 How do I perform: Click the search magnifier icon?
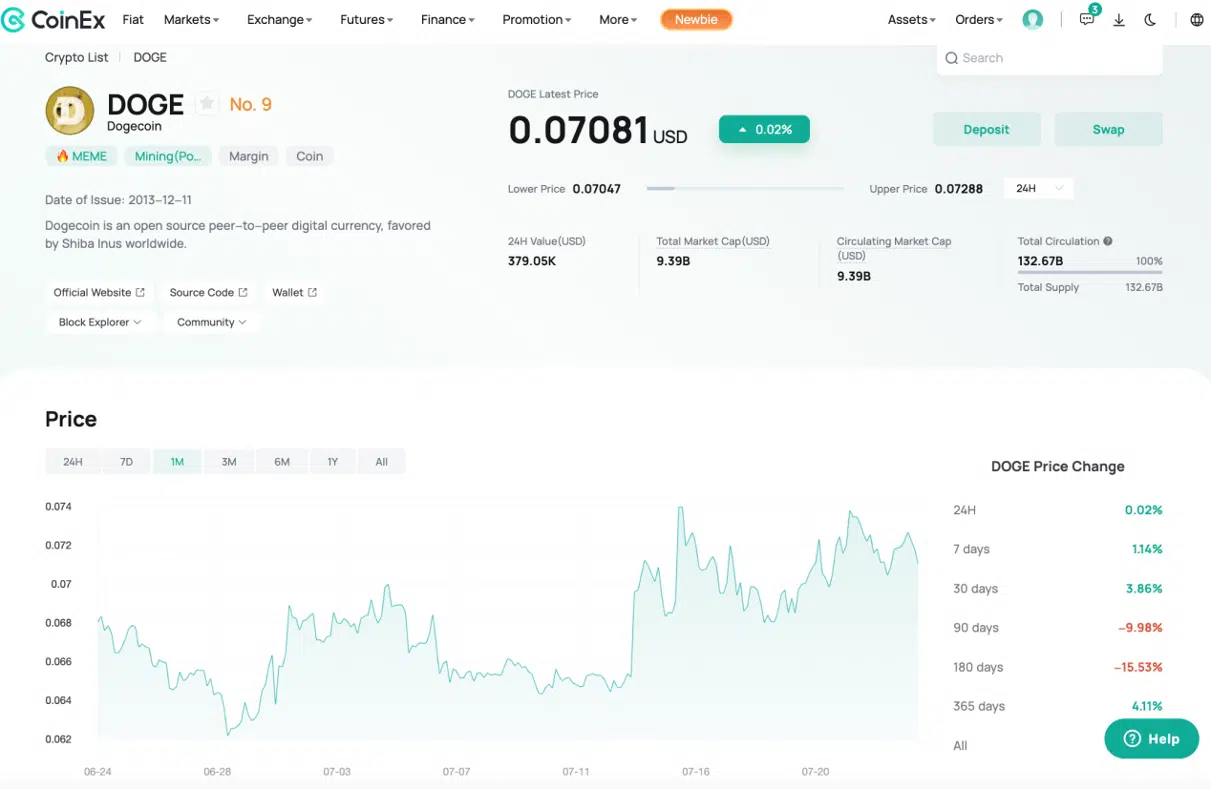pos(951,58)
